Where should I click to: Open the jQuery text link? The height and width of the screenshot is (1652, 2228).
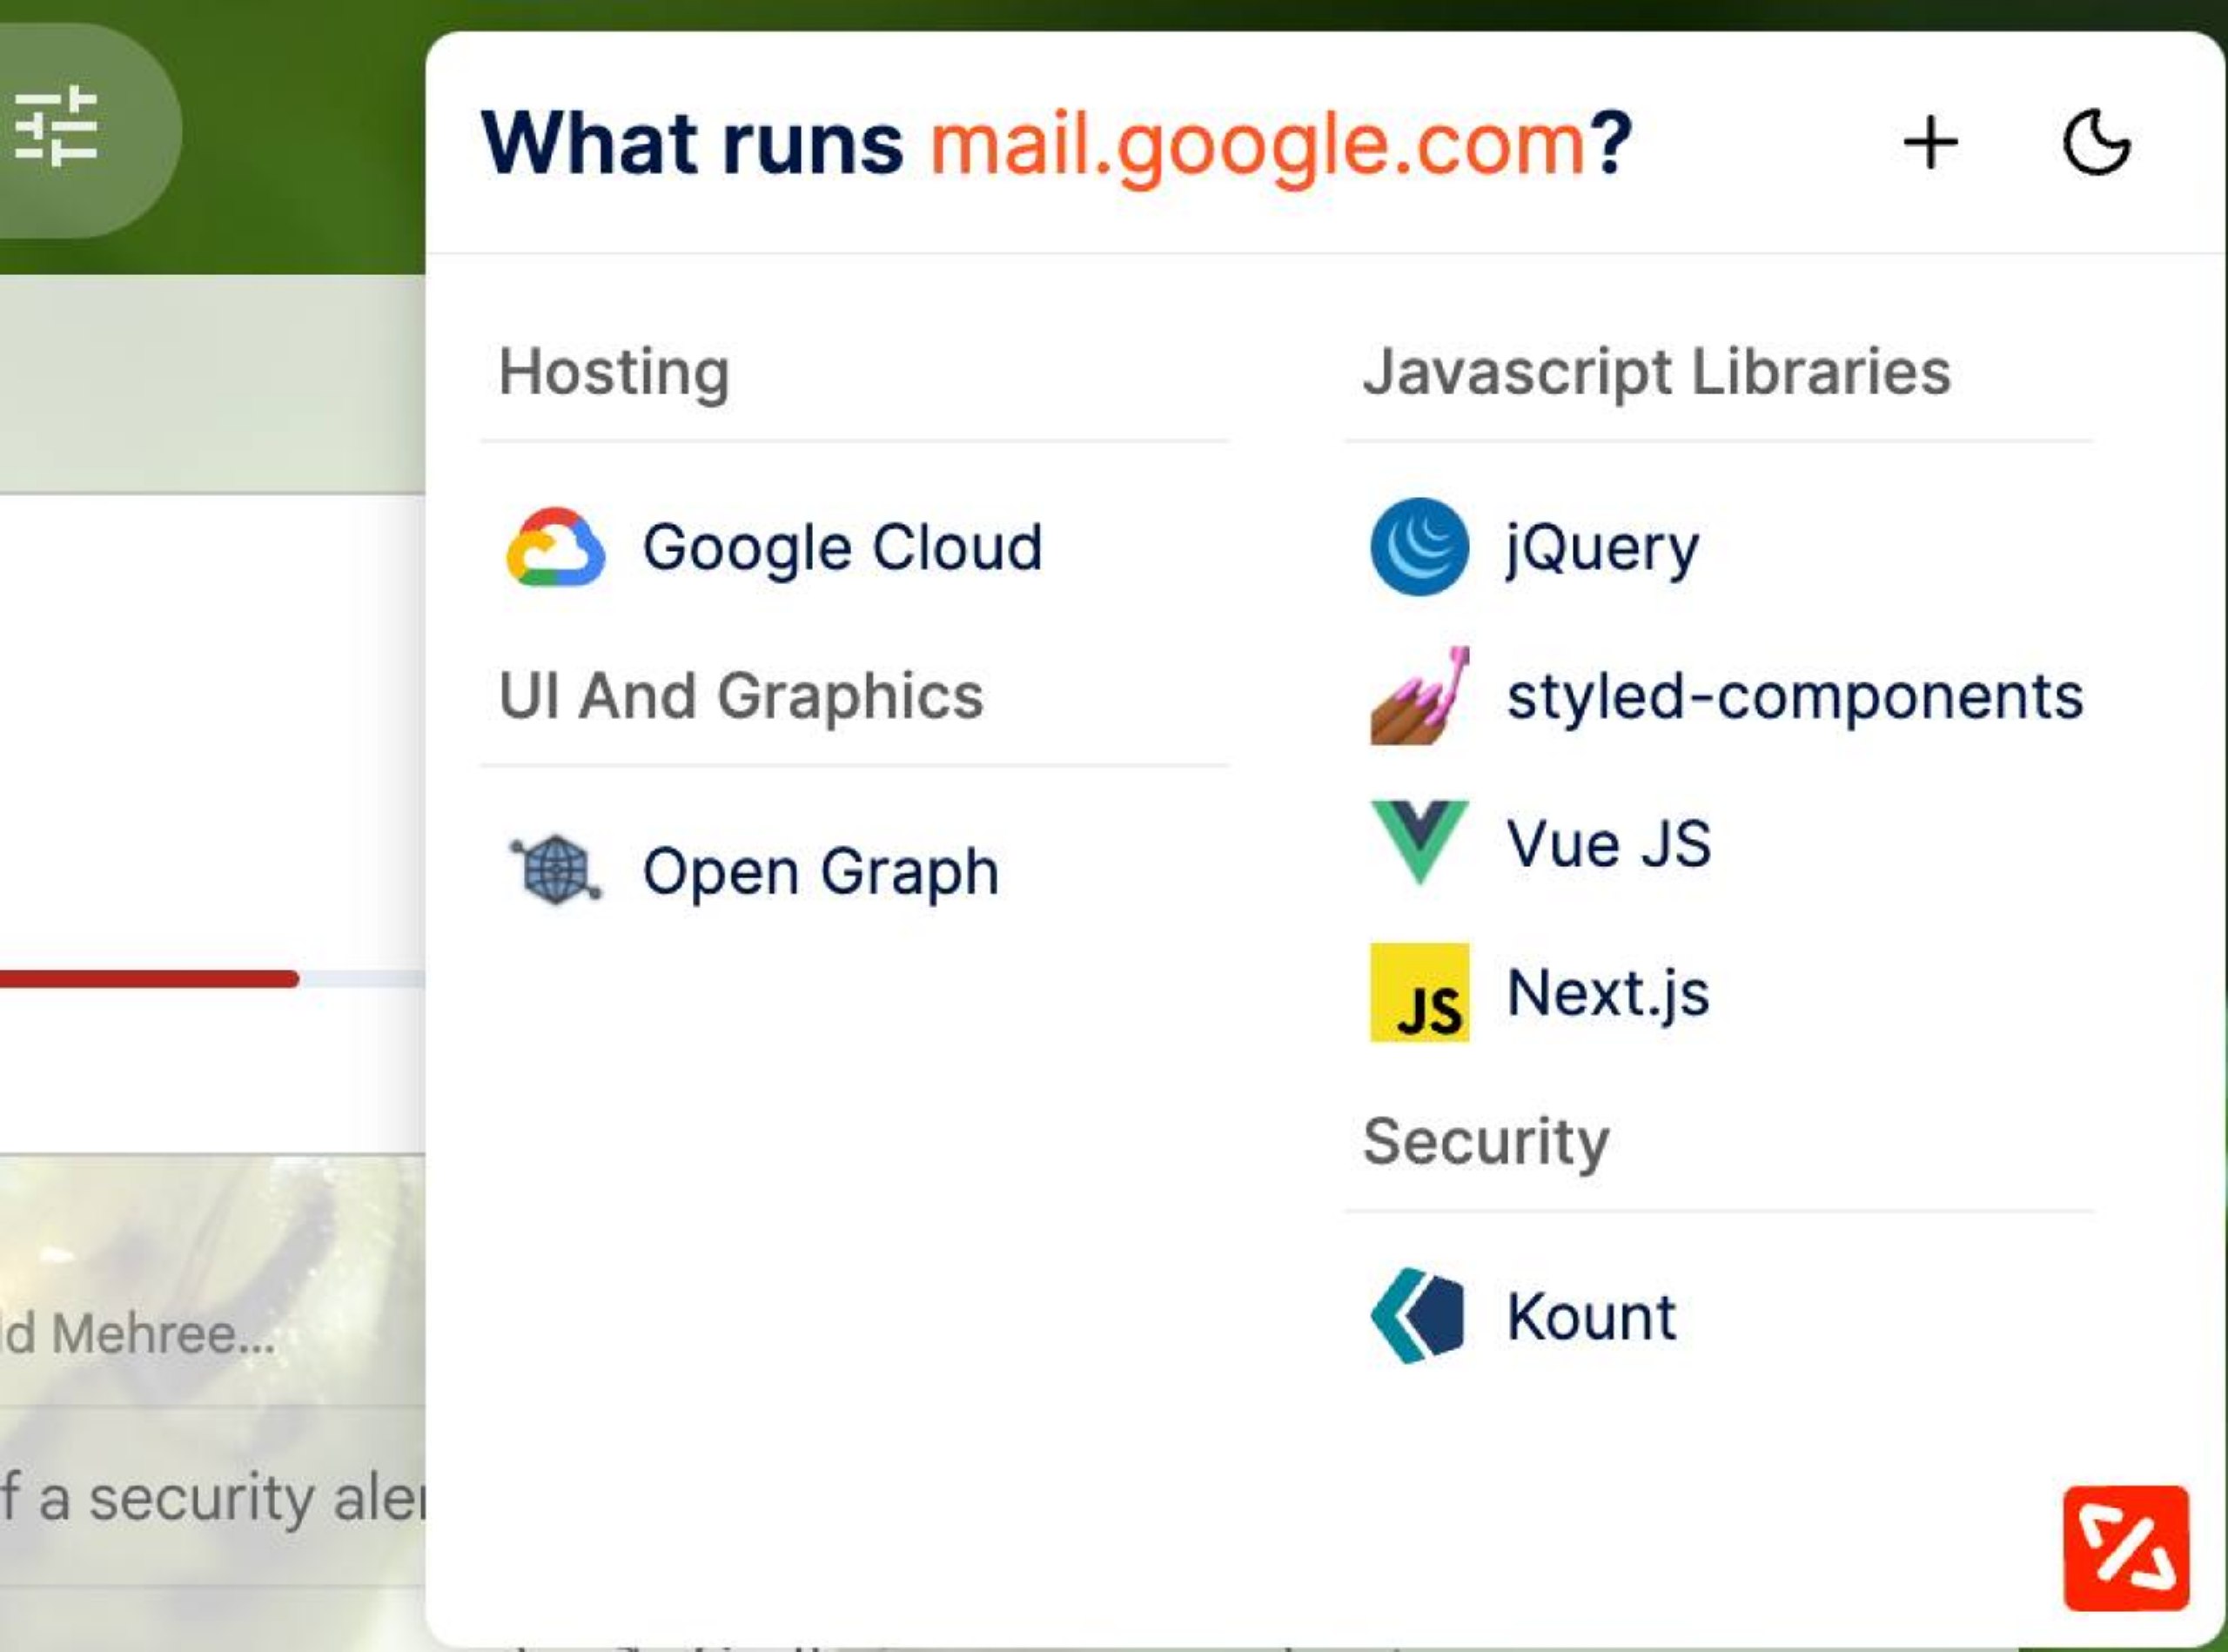(x=1603, y=547)
